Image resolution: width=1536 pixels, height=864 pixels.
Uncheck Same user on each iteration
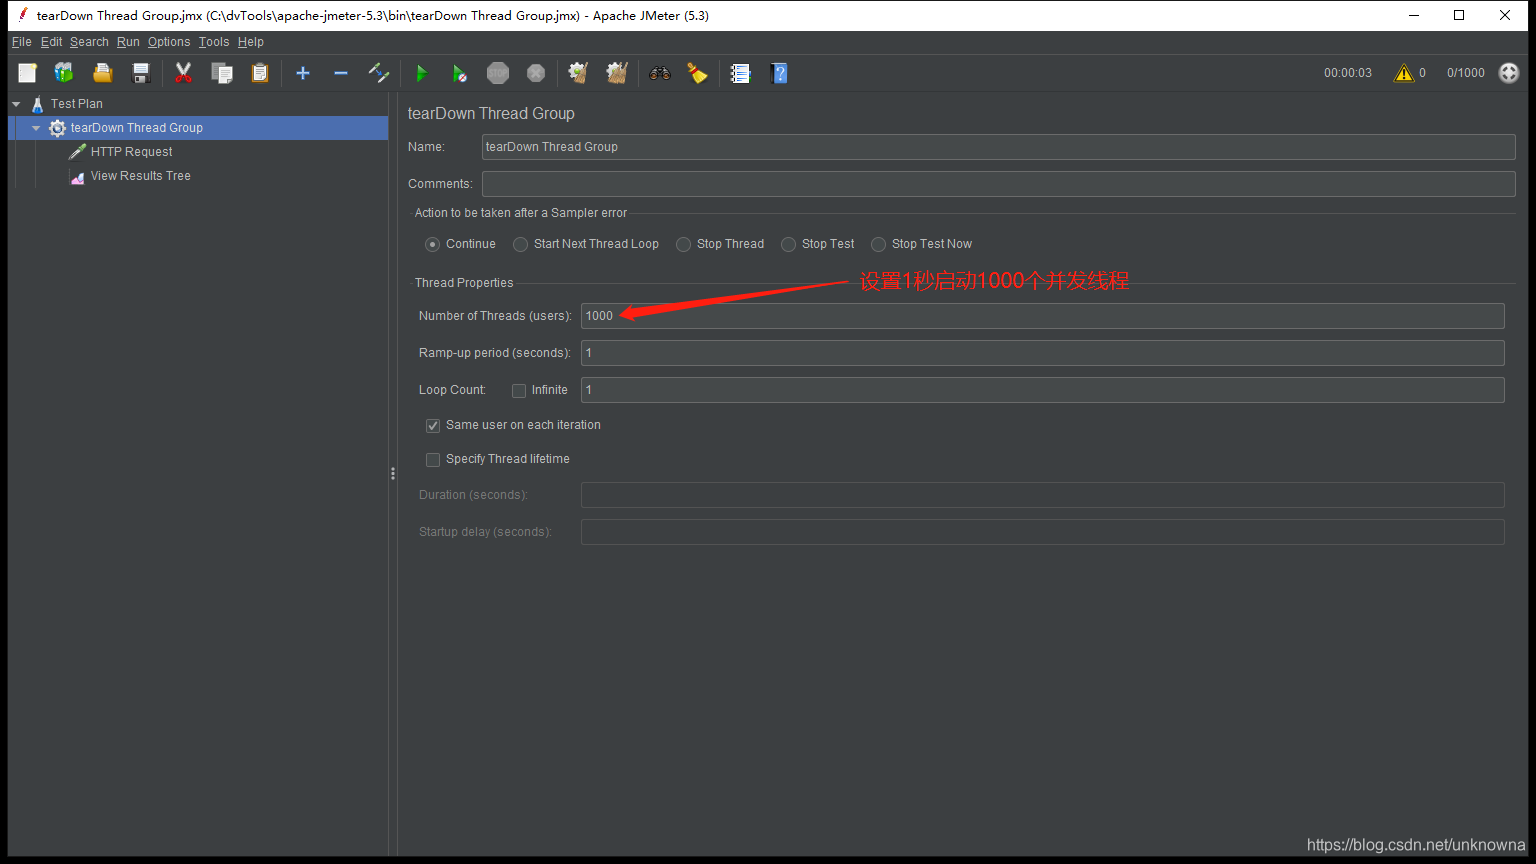point(433,426)
